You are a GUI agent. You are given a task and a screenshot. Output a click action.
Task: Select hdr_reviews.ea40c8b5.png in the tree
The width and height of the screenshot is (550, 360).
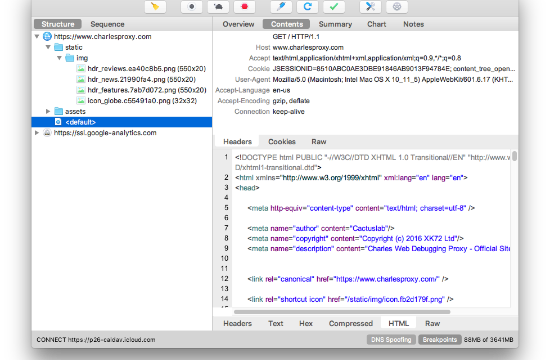[147, 68]
